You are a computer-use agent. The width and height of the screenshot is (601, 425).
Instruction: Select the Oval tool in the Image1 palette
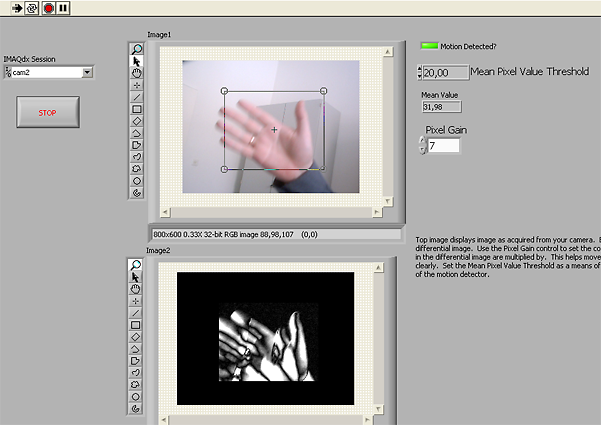click(137, 181)
